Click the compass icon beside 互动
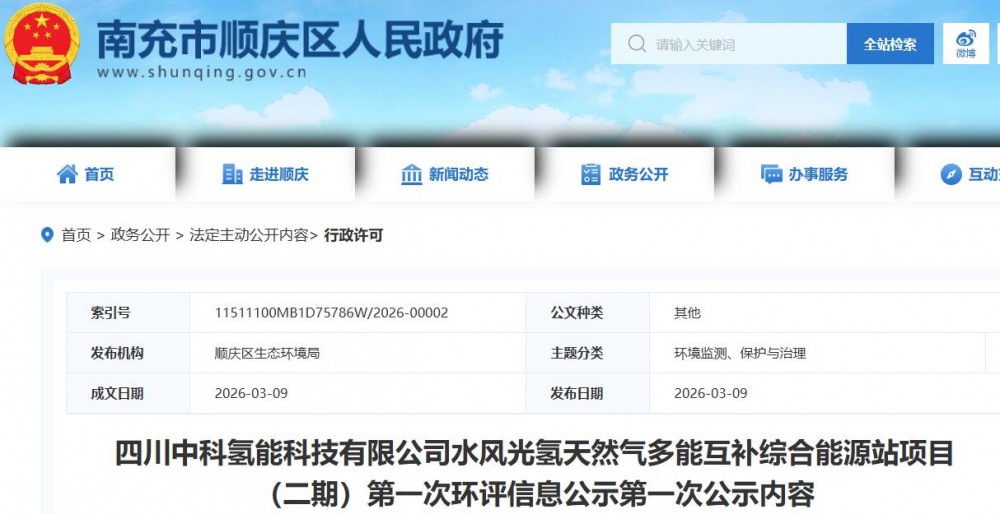1000x514 pixels. click(950, 174)
